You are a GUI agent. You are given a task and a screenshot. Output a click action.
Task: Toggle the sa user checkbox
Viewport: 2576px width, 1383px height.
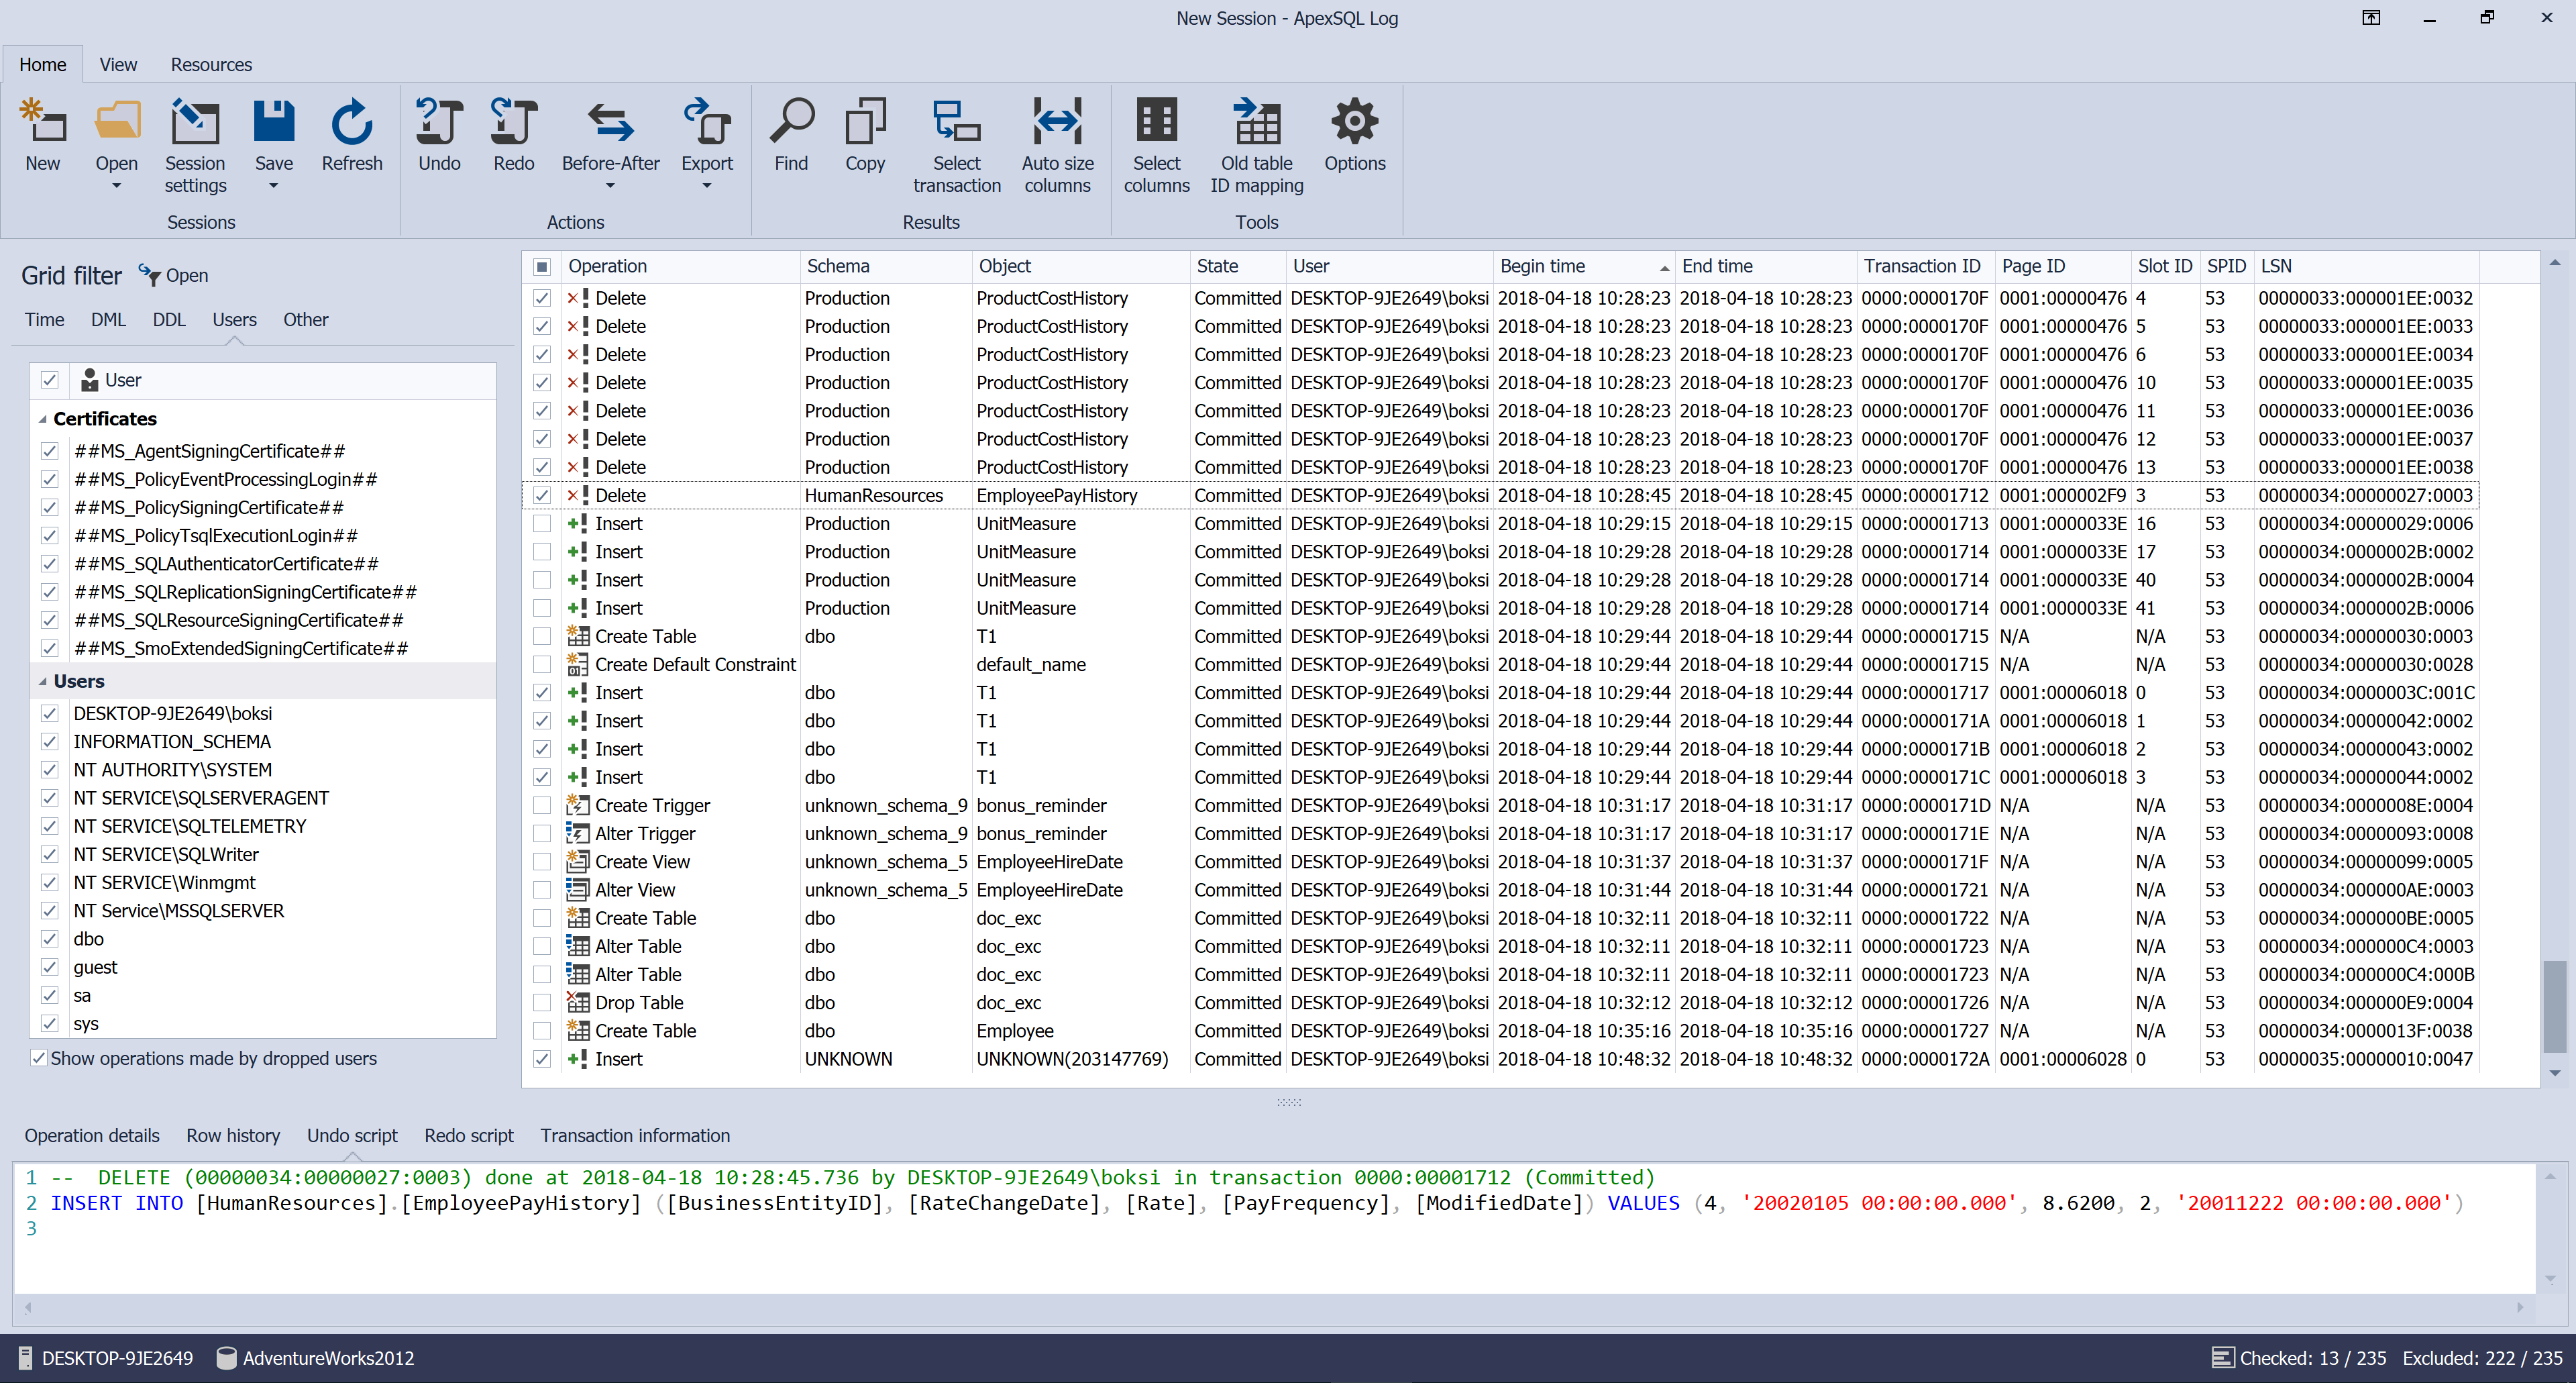click(x=49, y=995)
